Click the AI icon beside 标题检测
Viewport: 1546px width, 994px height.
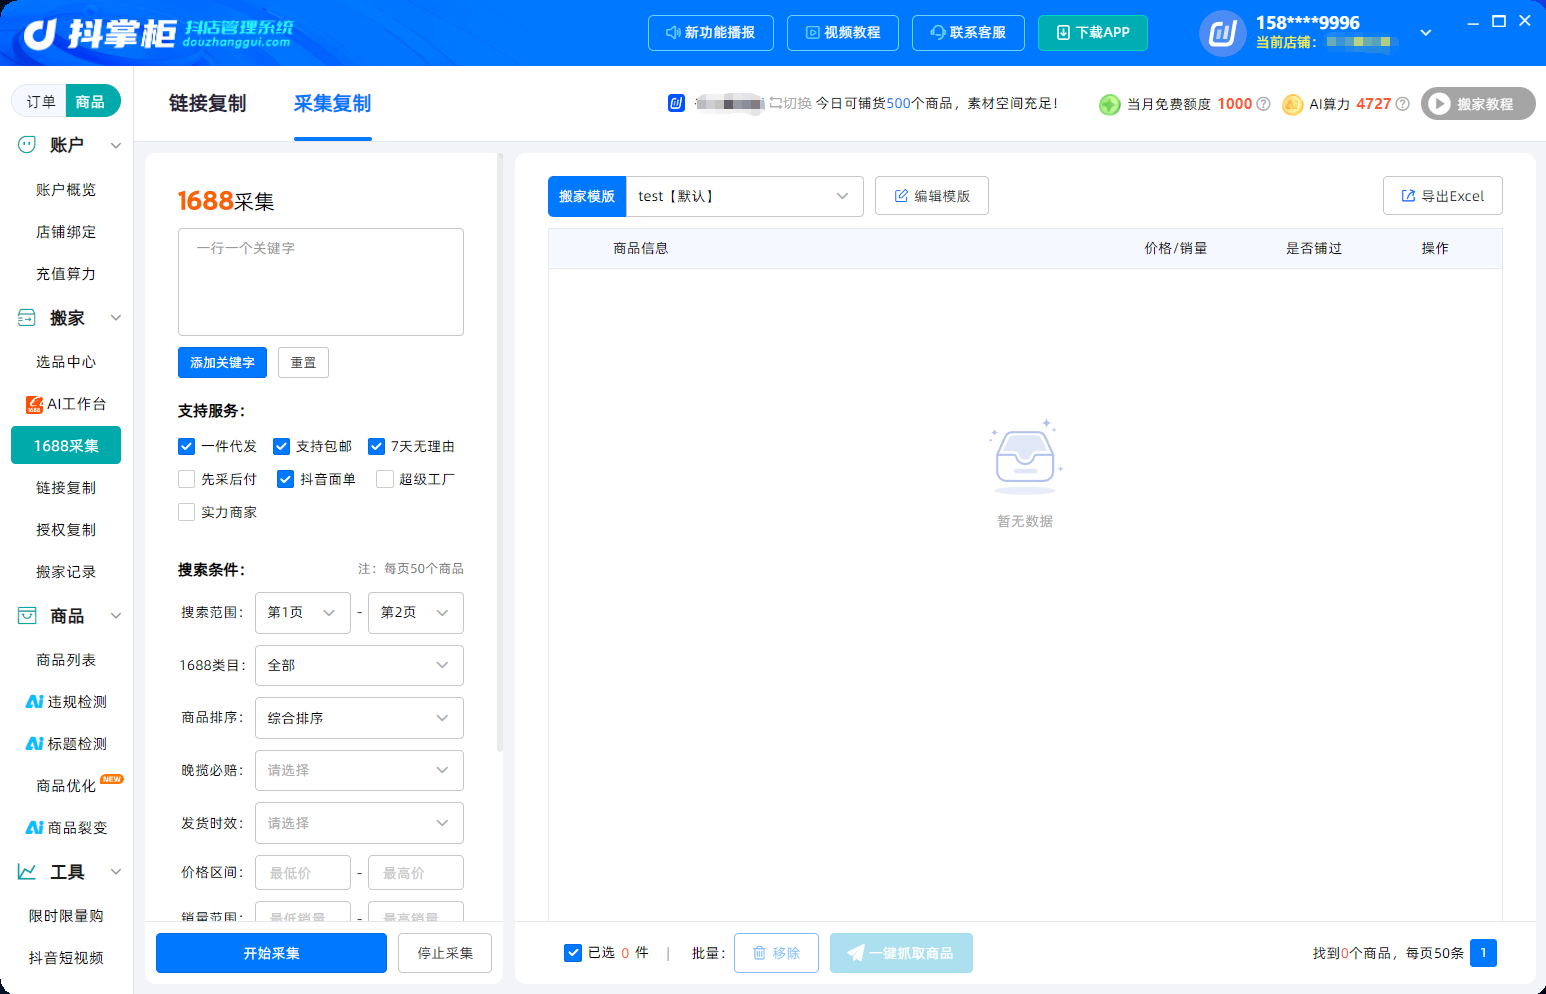pos(34,744)
